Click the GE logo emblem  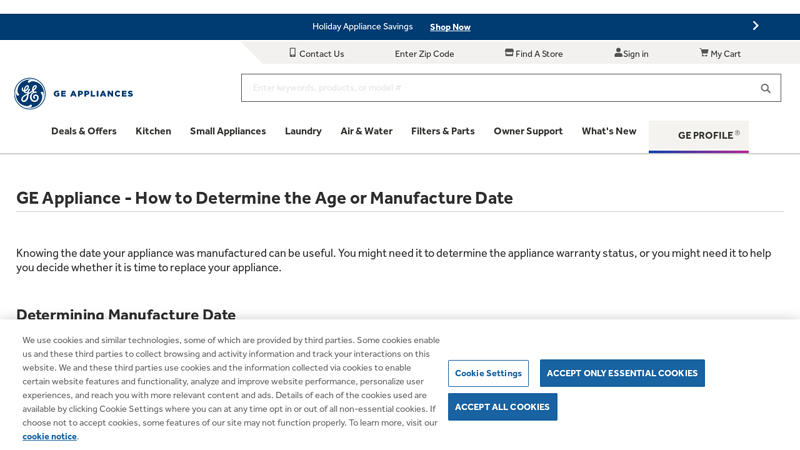coord(30,93)
